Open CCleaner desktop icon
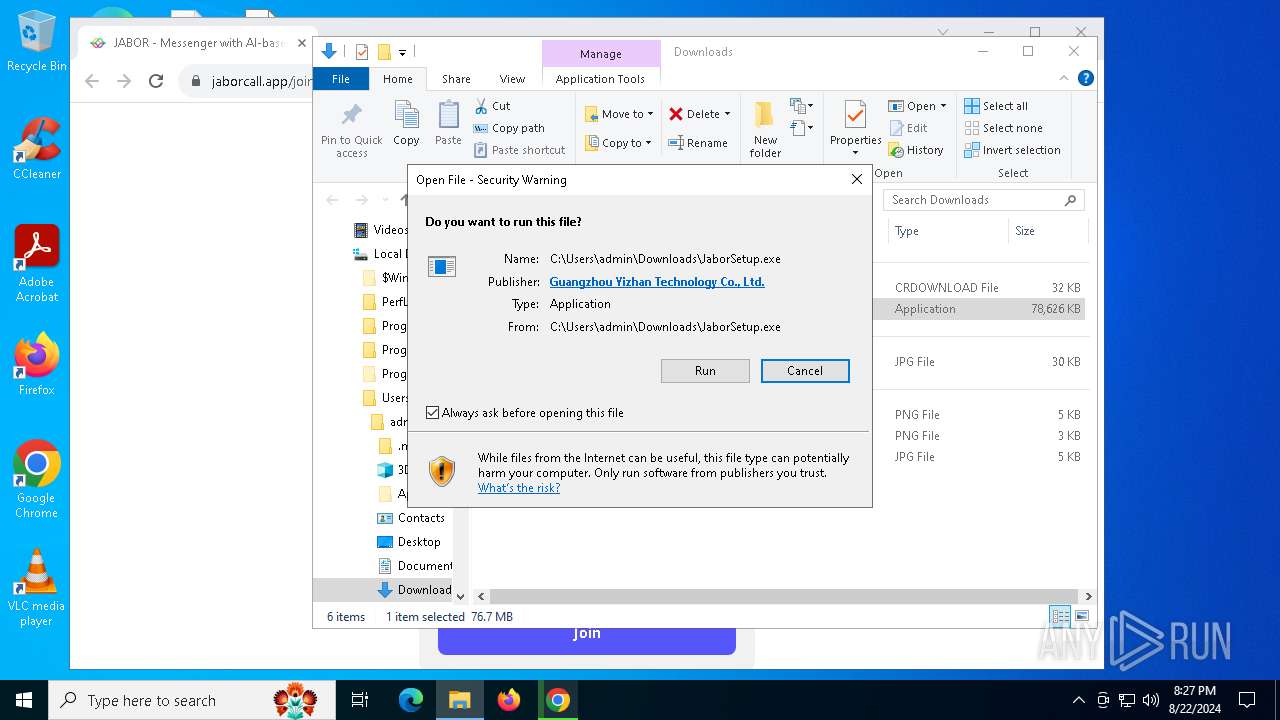 (x=36, y=148)
